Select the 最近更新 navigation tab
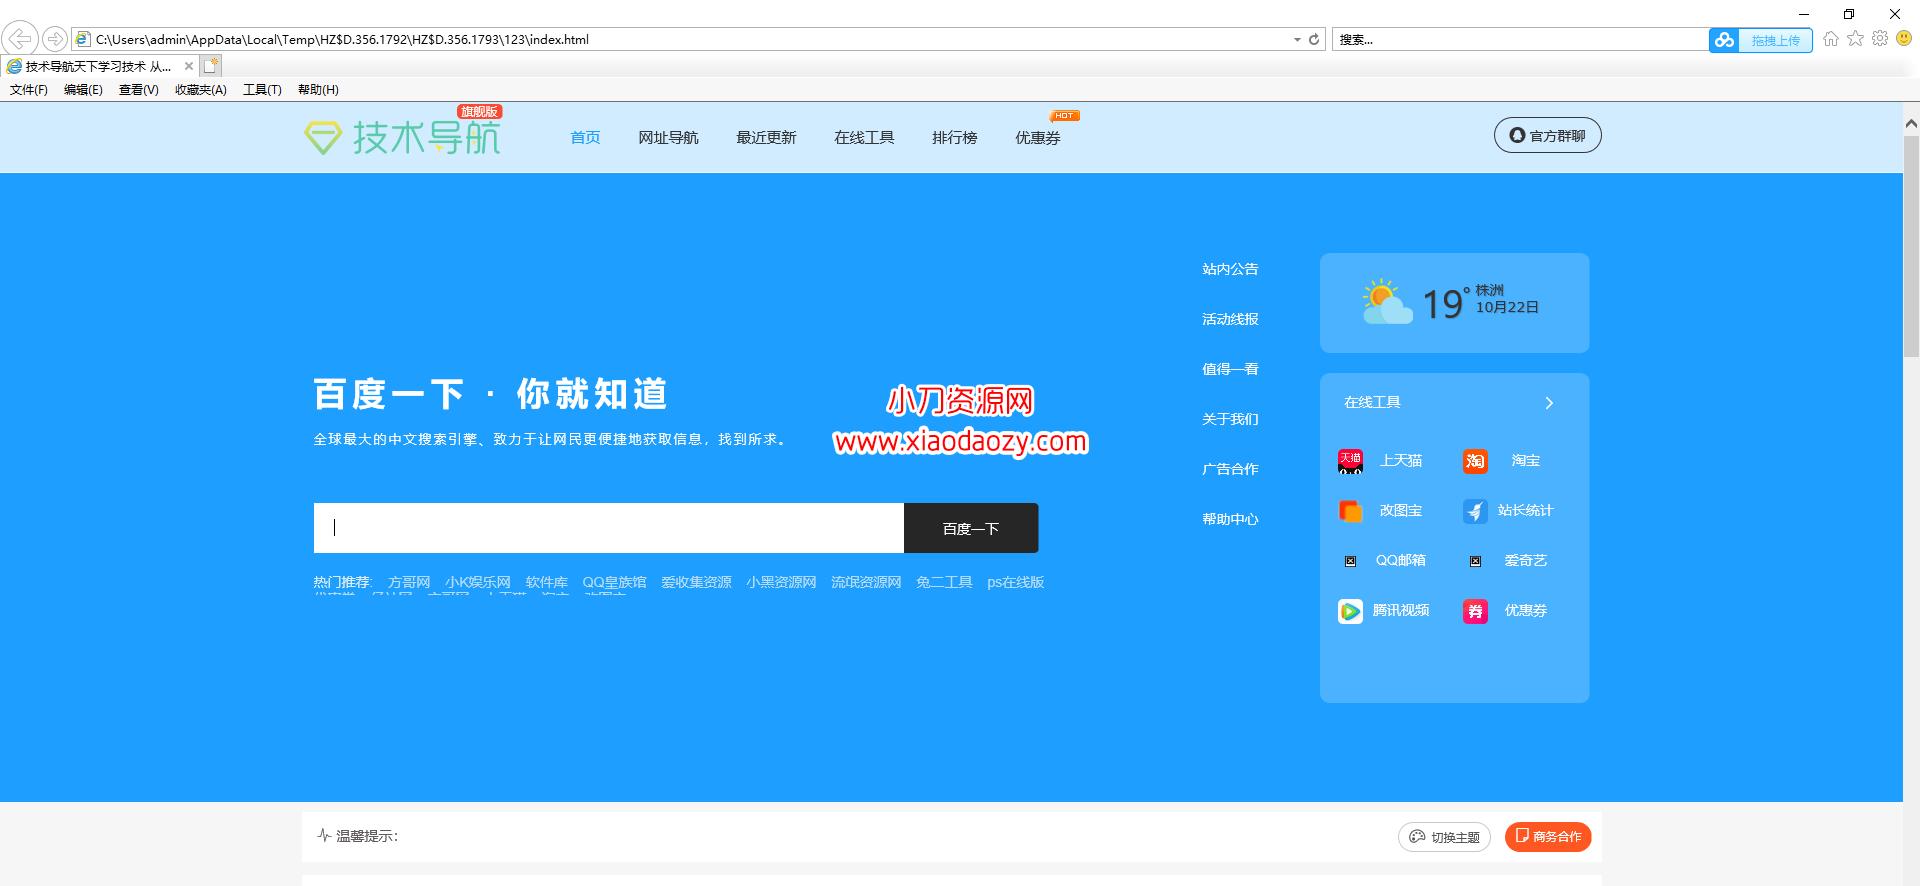Screen dimensions: 1920x886 766,138
